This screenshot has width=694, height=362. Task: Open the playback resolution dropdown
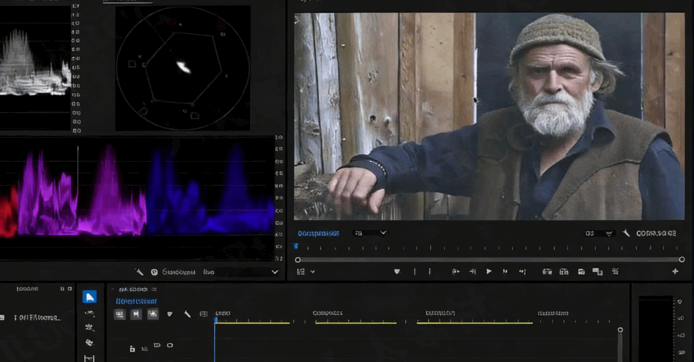click(600, 233)
